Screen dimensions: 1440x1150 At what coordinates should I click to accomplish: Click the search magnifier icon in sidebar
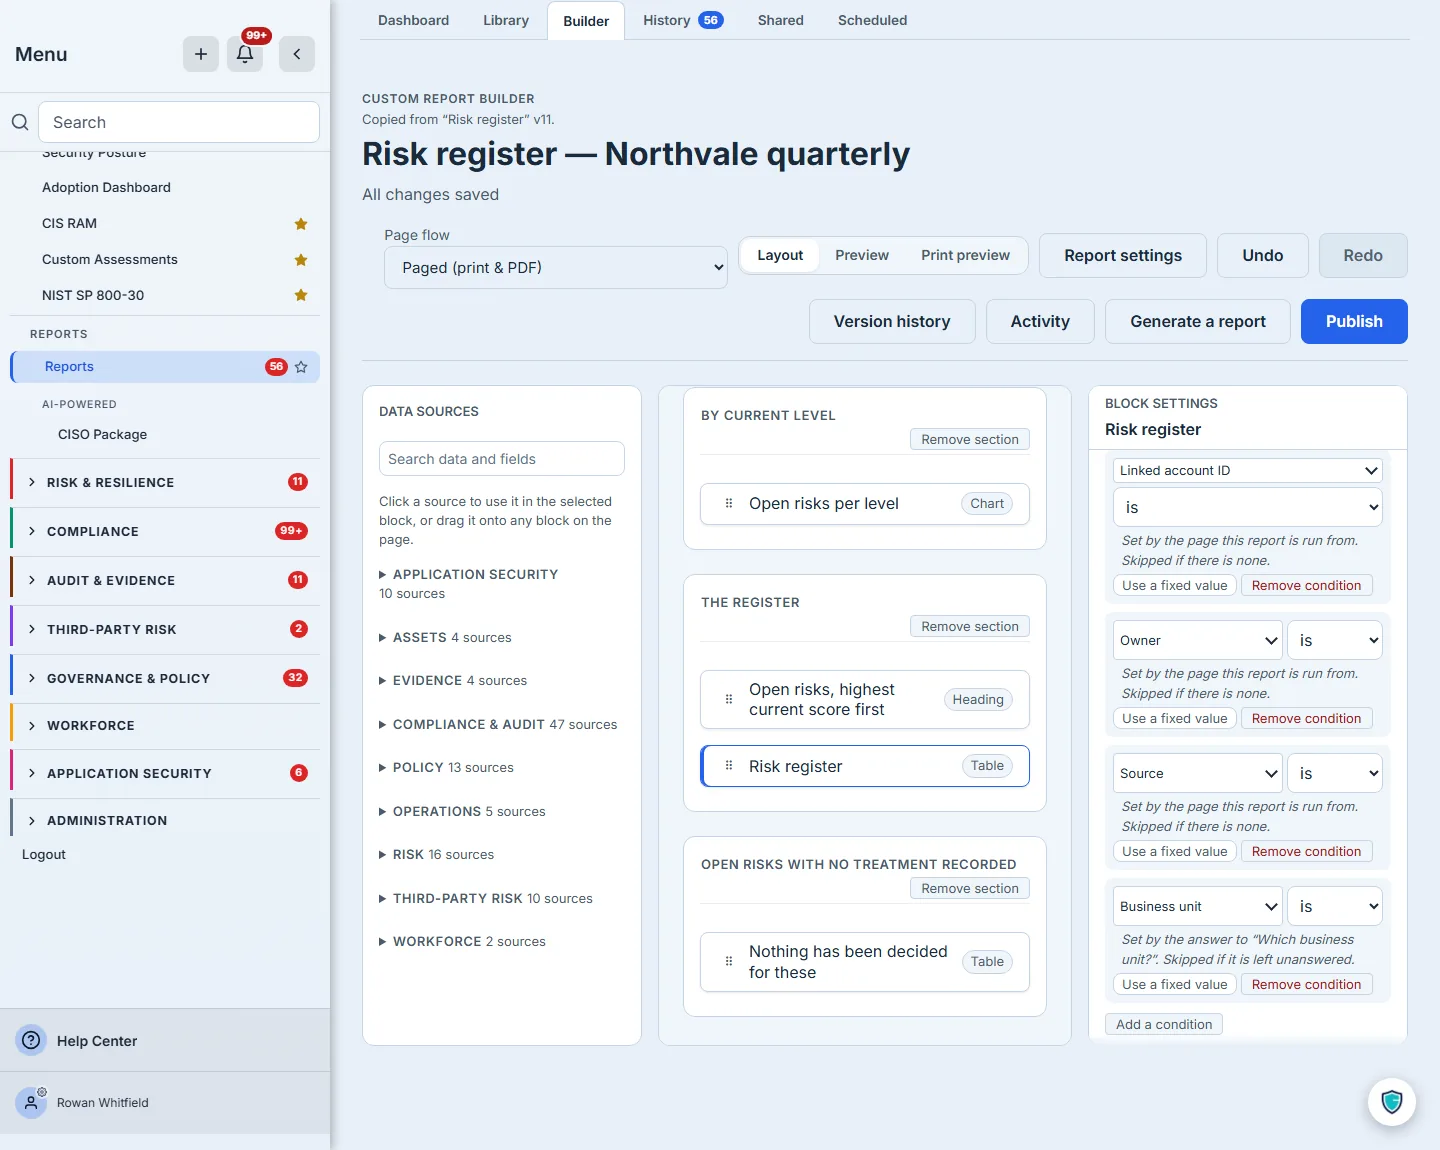point(20,122)
